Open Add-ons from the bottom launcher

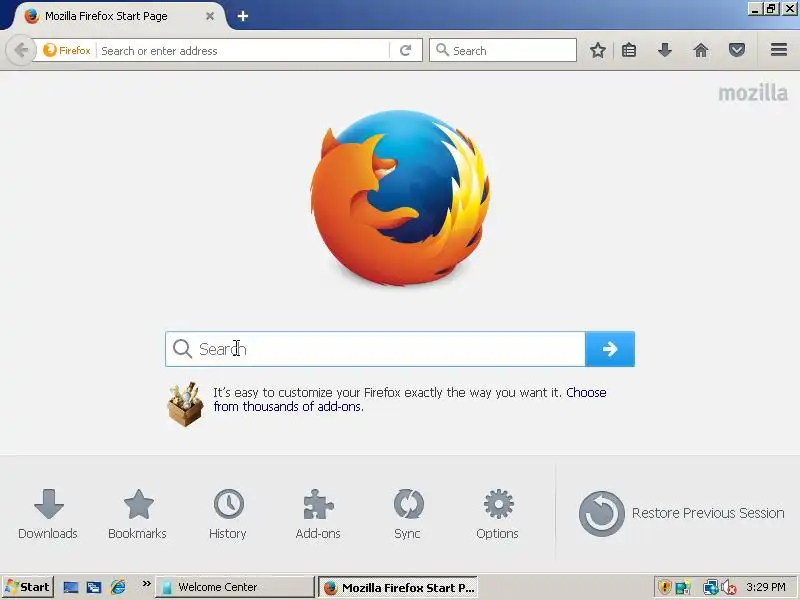coord(318,514)
